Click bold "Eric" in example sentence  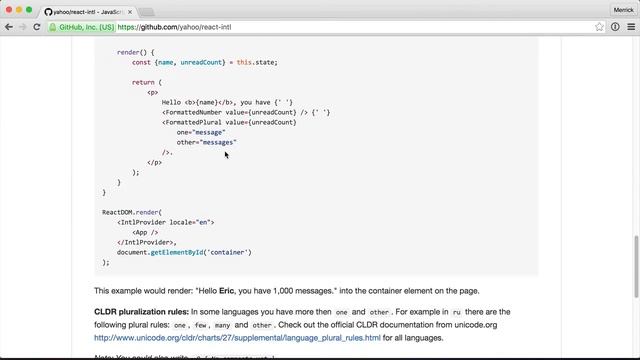click(x=227, y=291)
